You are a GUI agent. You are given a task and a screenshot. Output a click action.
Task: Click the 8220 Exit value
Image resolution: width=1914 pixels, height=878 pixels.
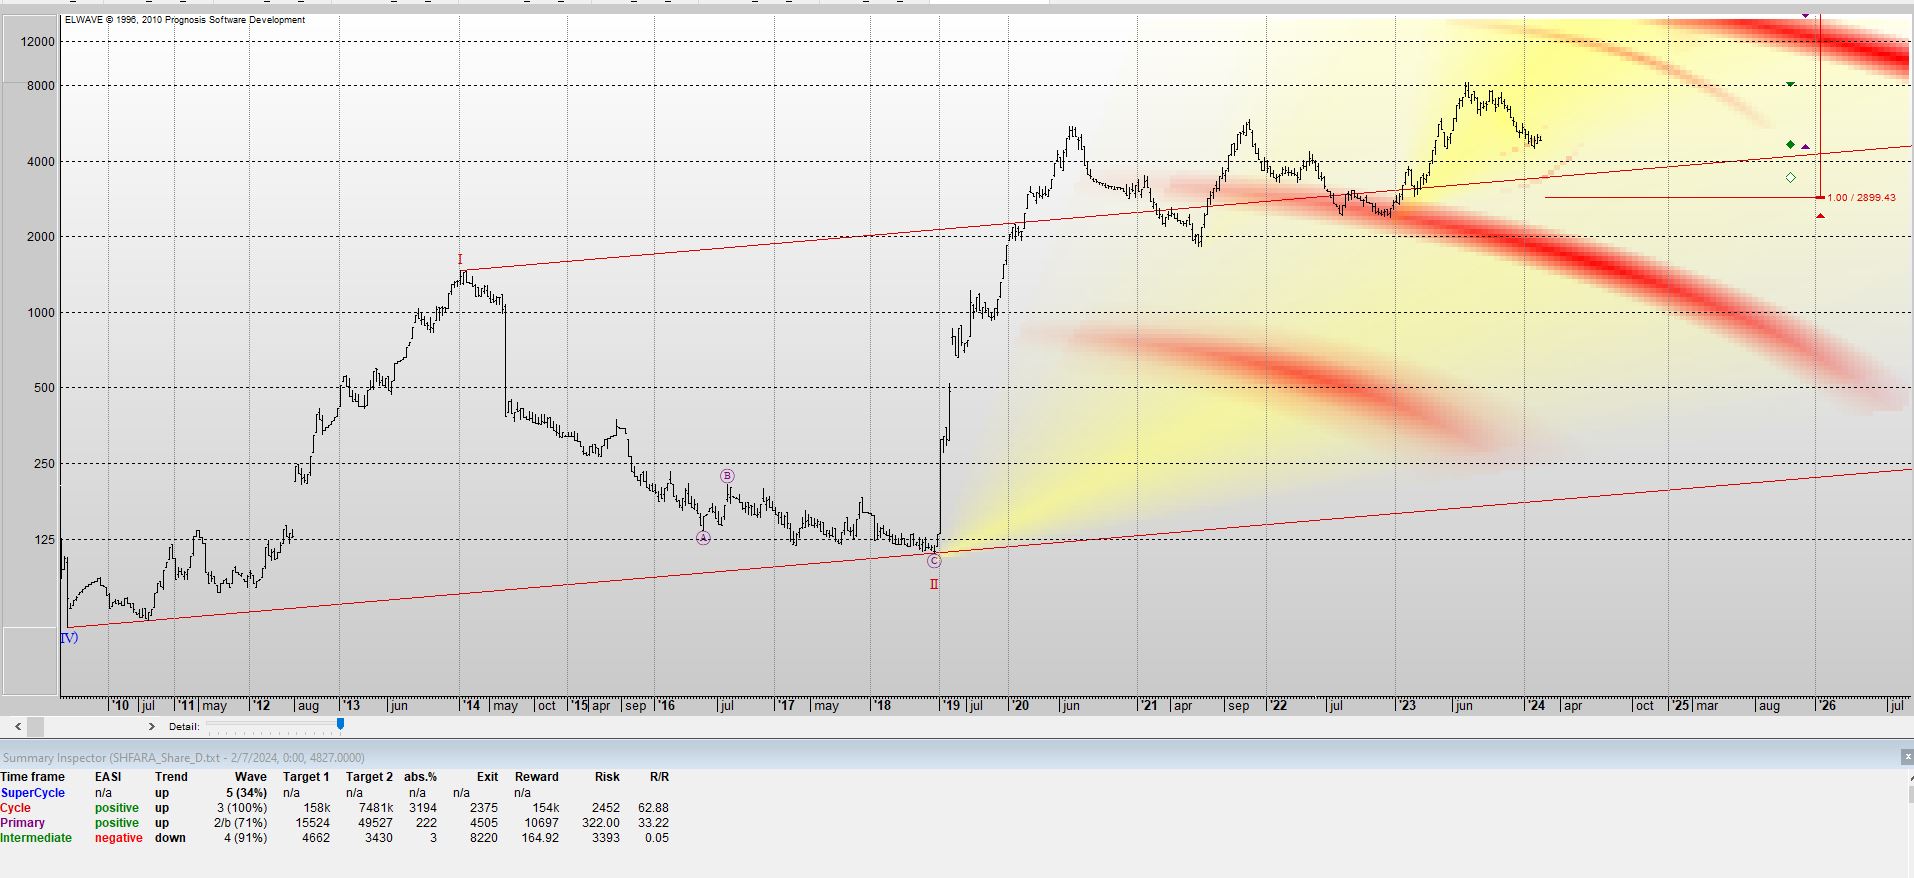click(x=484, y=838)
